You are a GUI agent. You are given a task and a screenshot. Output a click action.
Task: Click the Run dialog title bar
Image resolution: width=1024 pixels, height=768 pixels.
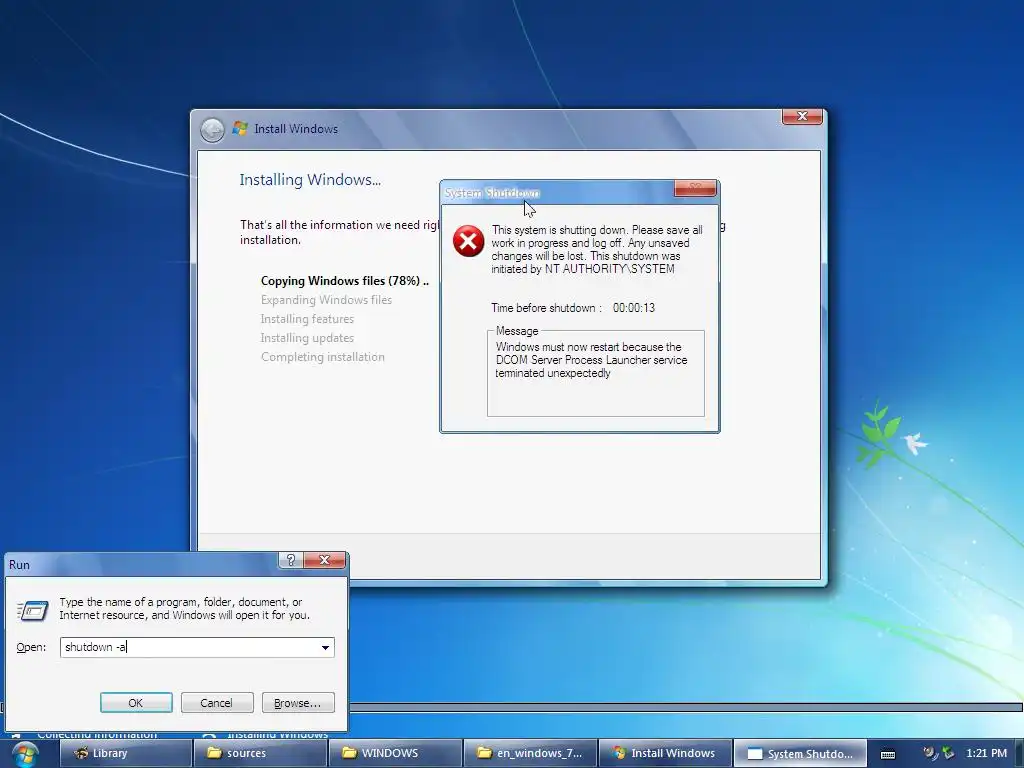[142, 564]
